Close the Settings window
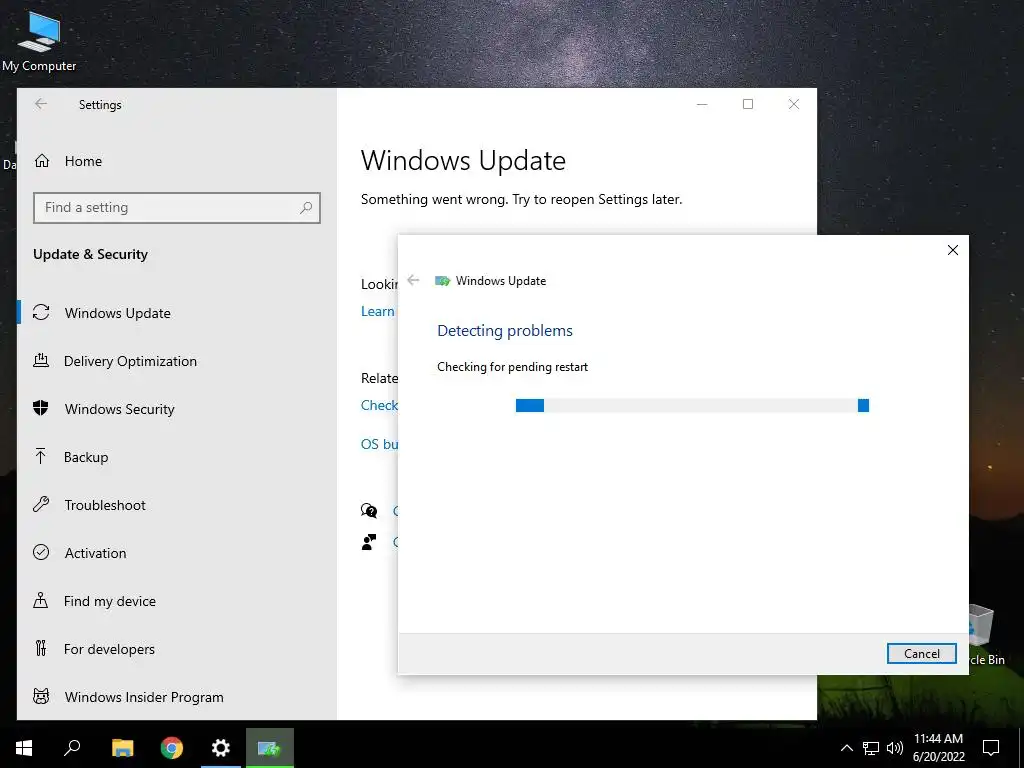 click(x=793, y=104)
